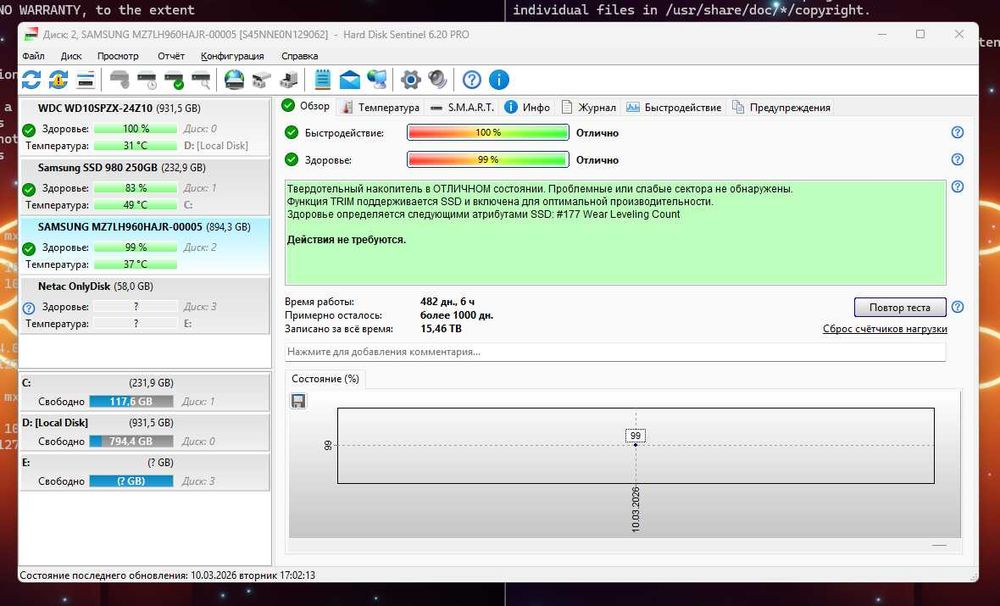Maximize the Hard Disk Sentinel window
Viewport: 1000px width, 606px height.
920,34
